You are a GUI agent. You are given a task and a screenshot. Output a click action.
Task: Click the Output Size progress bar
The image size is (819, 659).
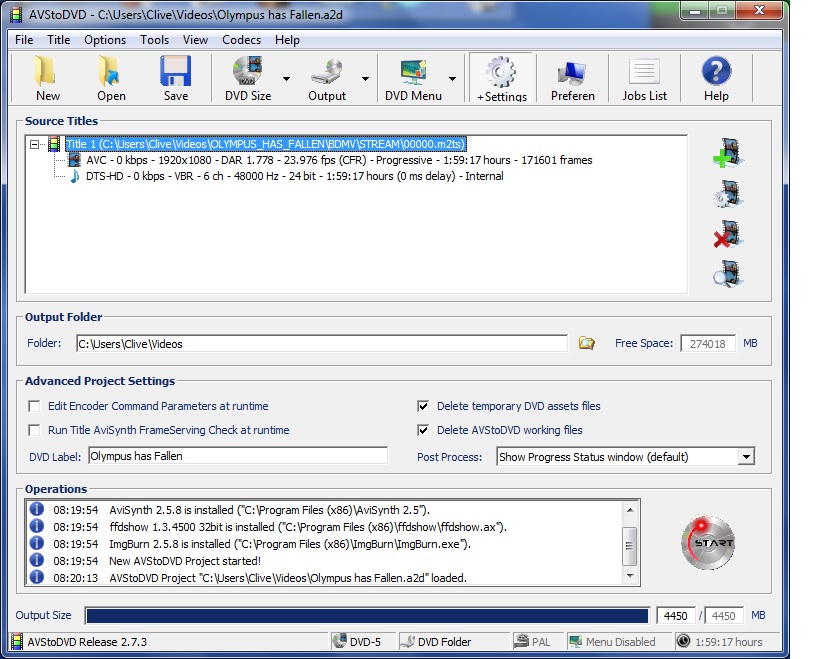coord(367,616)
